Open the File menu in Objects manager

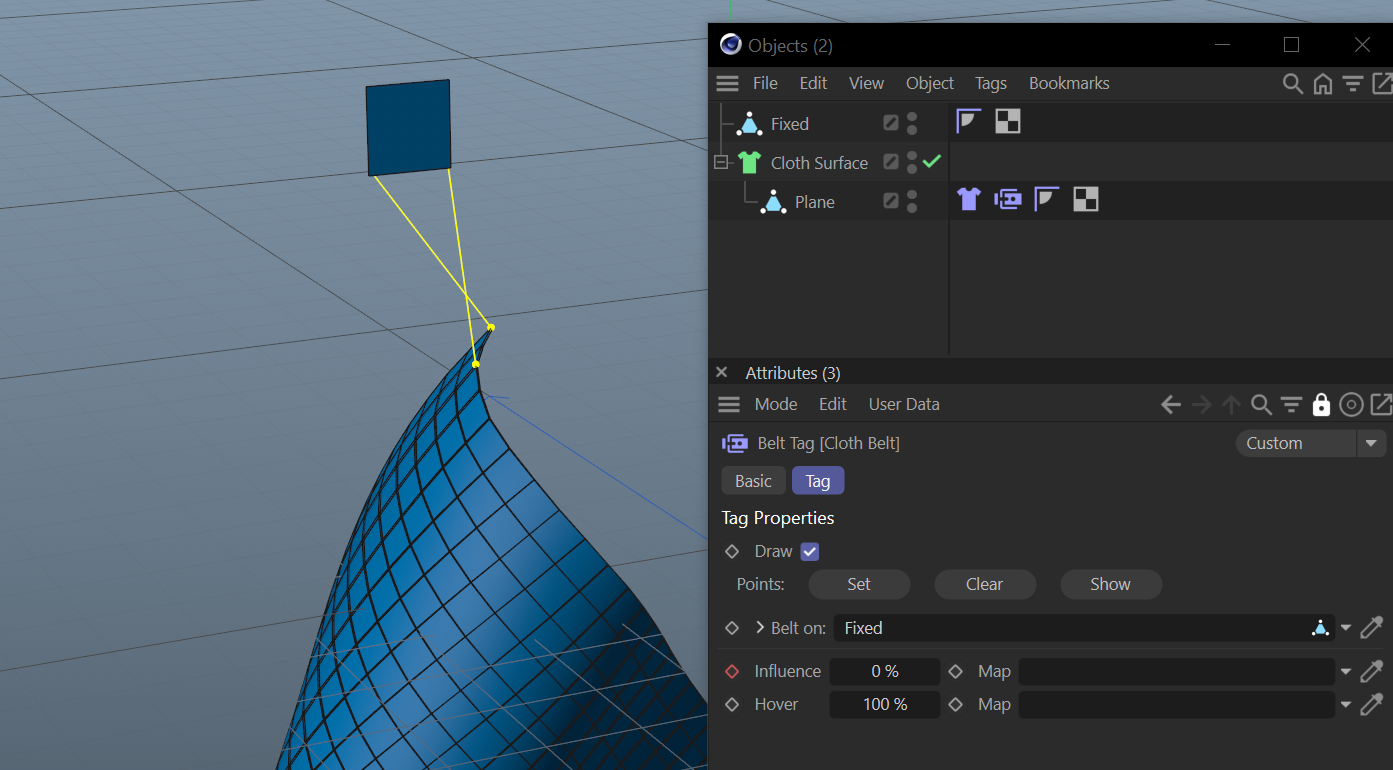(x=765, y=83)
